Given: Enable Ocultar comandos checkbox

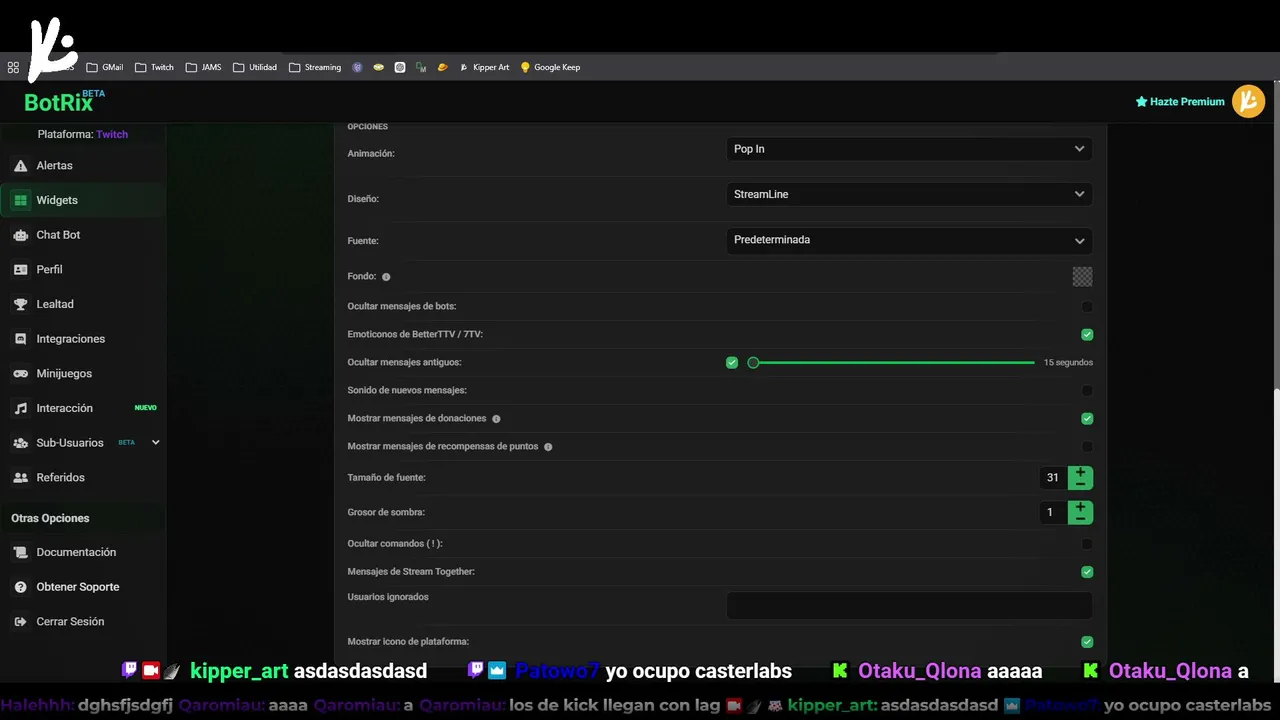Looking at the screenshot, I should tap(1087, 544).
